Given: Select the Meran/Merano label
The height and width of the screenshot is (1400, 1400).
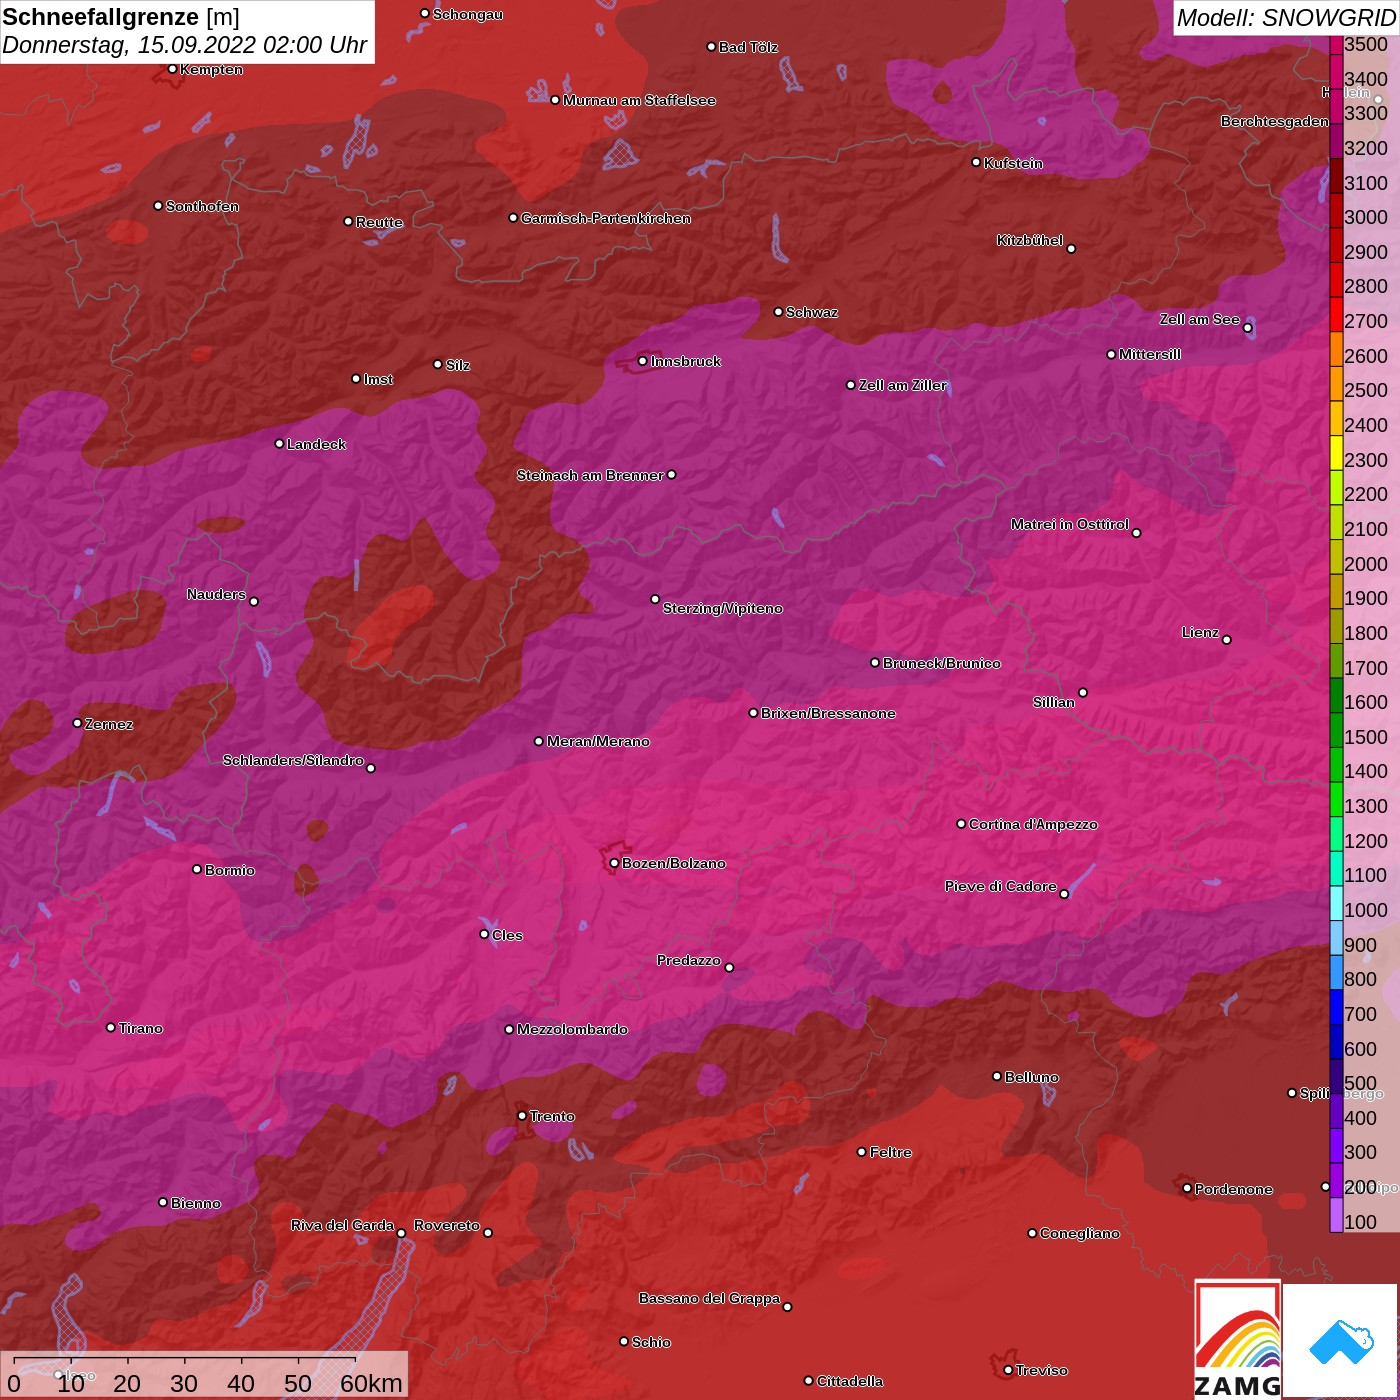Looking at the screenshot, I should [598, 741].
